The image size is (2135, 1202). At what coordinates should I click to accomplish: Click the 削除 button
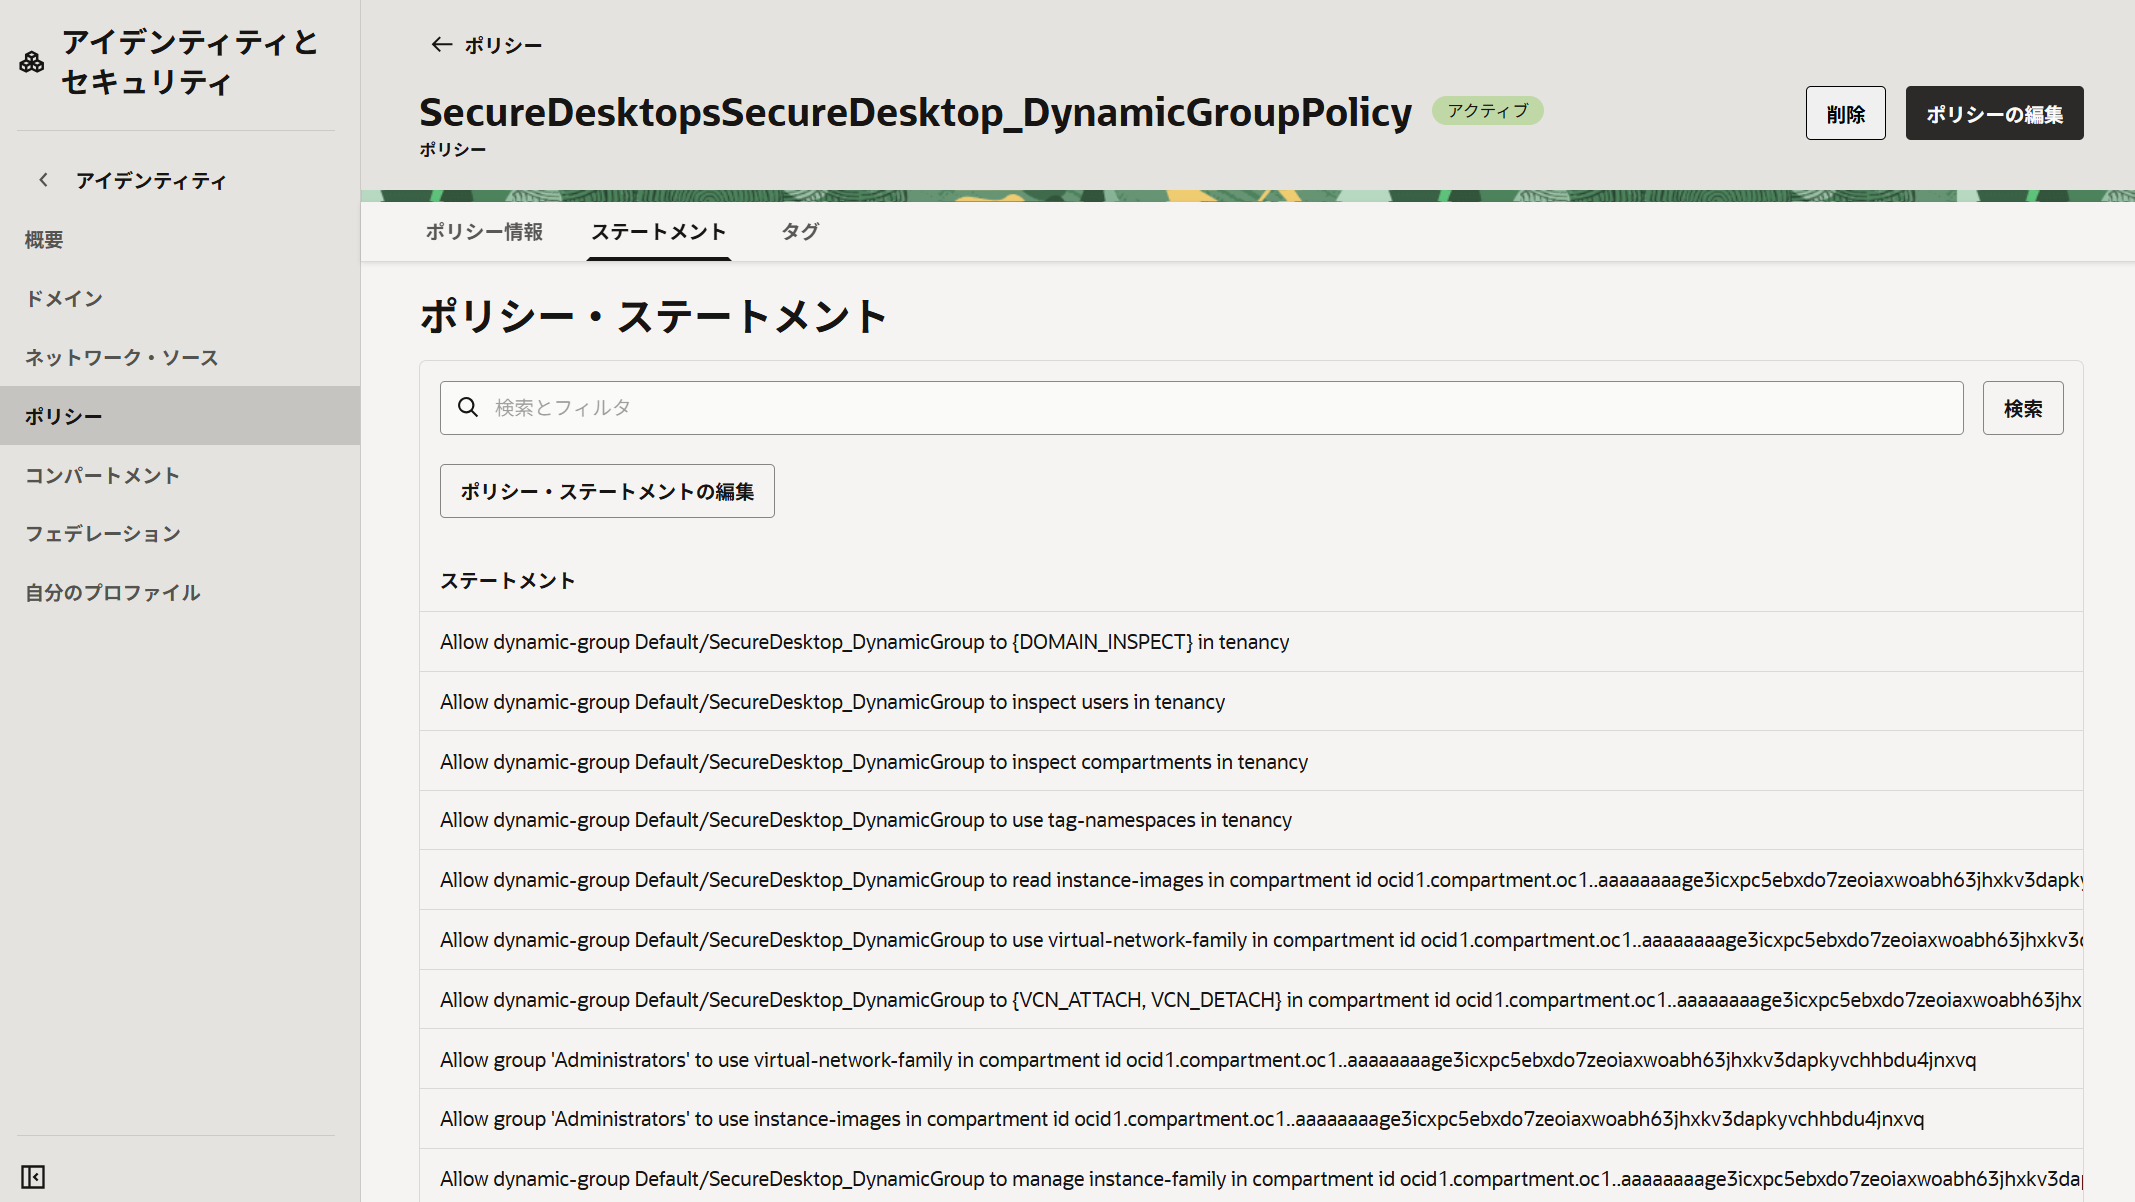point(1845,112)
